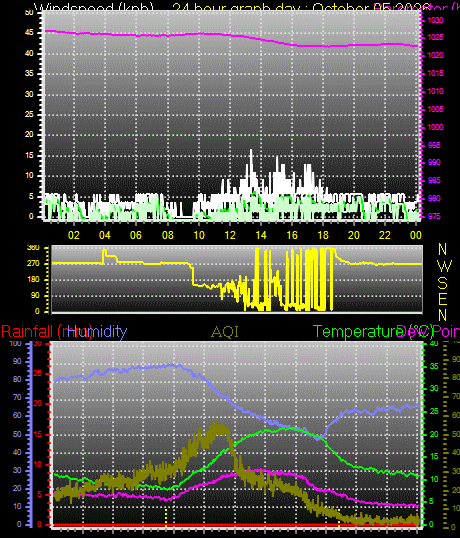
Task: Click 180 on the wind direction axis
Action: [x=33, y=279]
